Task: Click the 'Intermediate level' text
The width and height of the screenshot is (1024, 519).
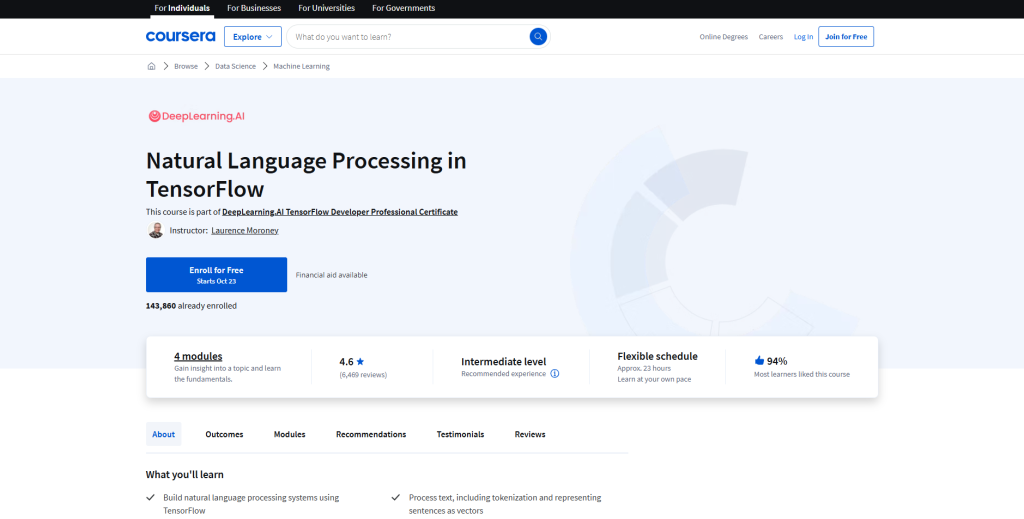Action: pos(504,362)
